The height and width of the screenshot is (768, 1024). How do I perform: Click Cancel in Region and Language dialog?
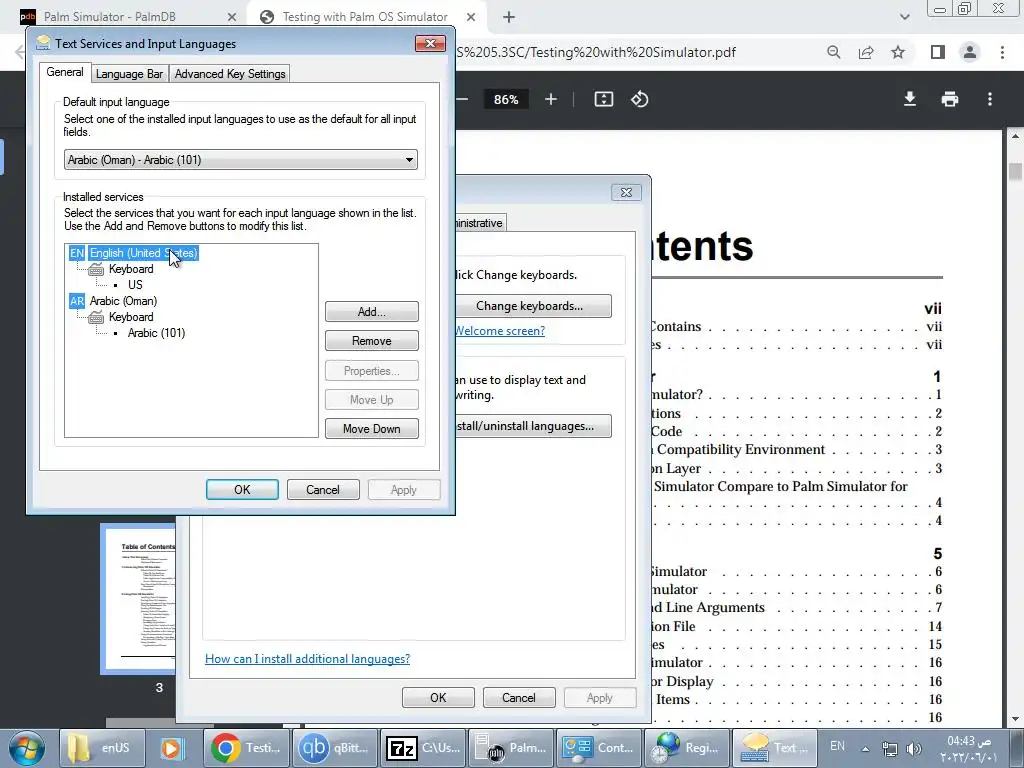(519, 697)
